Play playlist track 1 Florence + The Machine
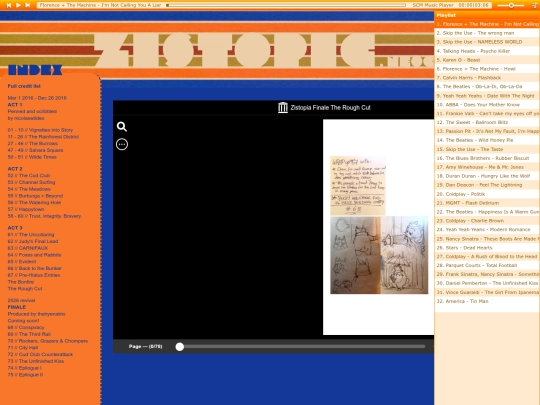540x405 pixels. point(487,24)
